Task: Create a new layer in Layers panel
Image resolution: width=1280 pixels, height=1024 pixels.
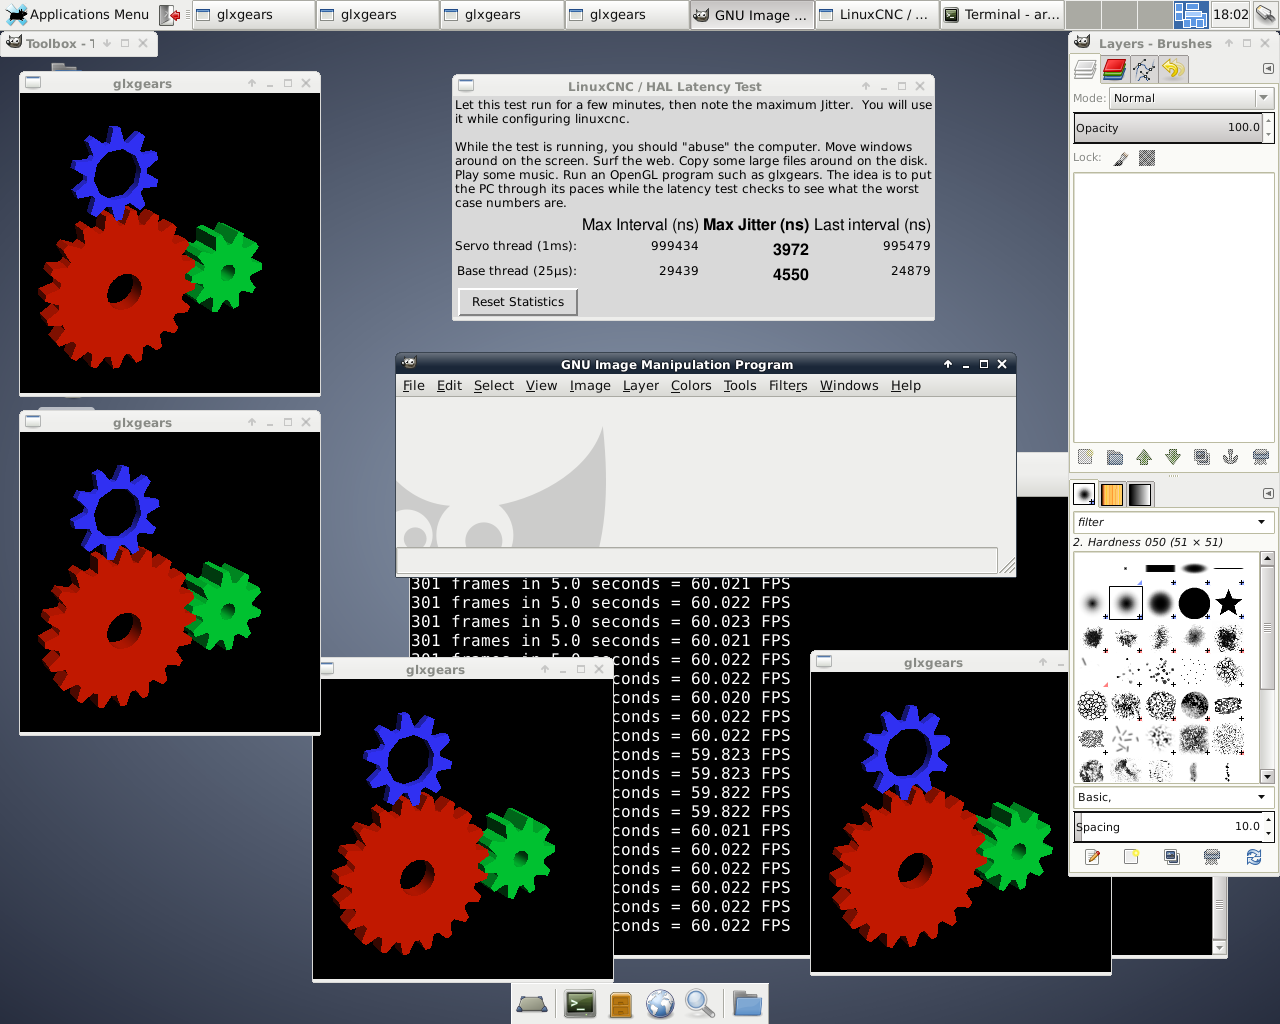Action: coord(1085,457)
